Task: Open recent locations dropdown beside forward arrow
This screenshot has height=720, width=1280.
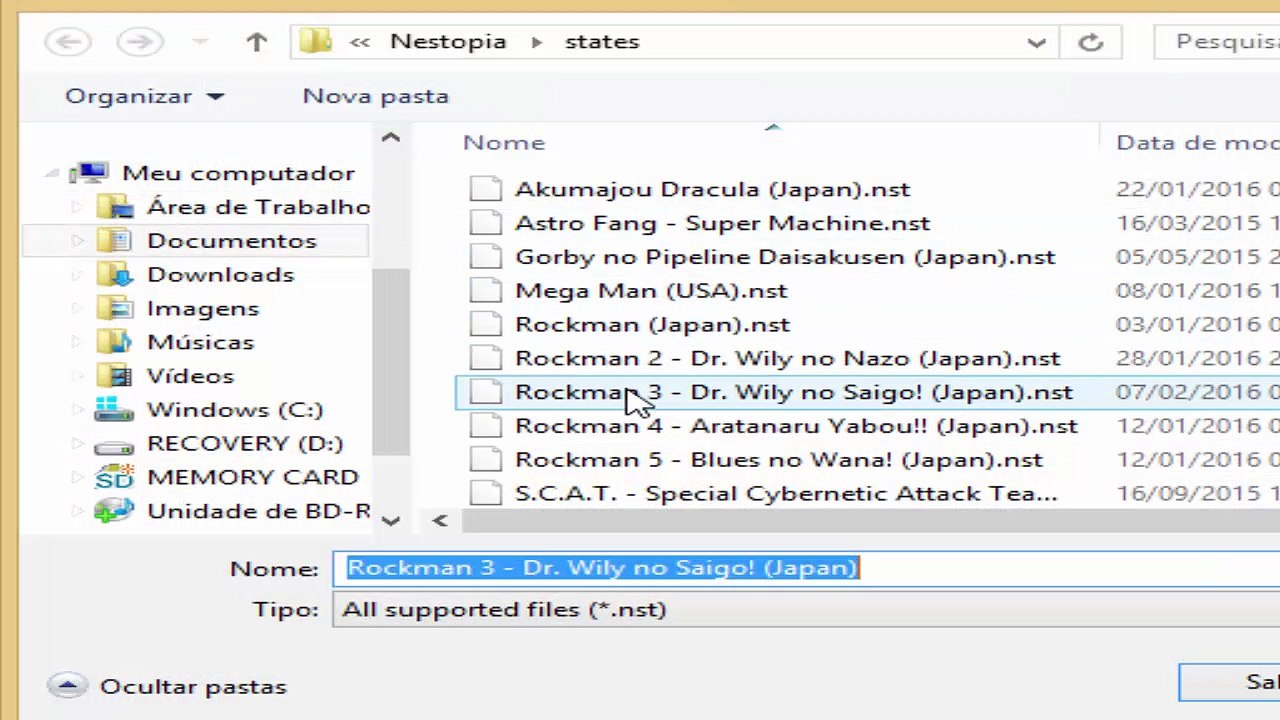Action: coord(200,42)
